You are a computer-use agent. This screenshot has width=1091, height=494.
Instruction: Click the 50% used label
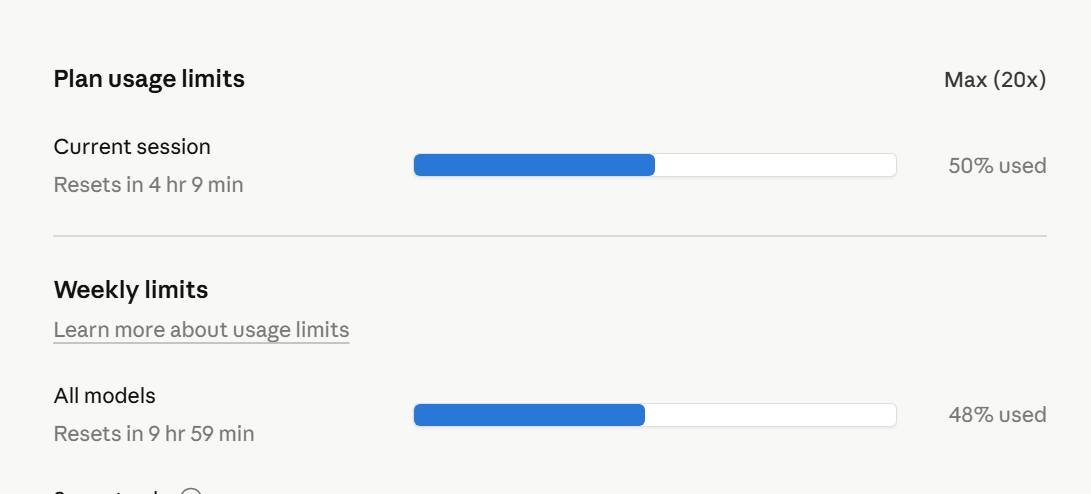(x=997, y=166)
